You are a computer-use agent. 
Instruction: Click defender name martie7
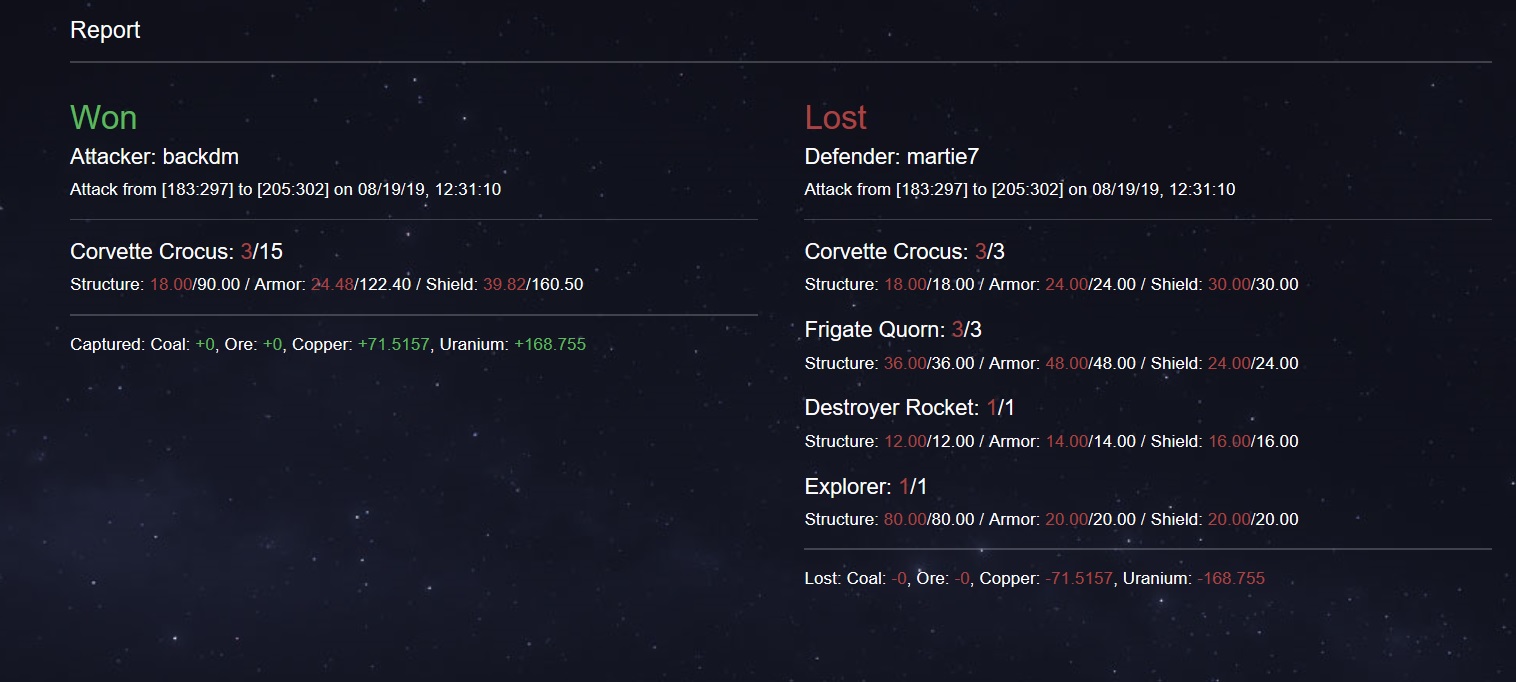(x=944, y=157)
